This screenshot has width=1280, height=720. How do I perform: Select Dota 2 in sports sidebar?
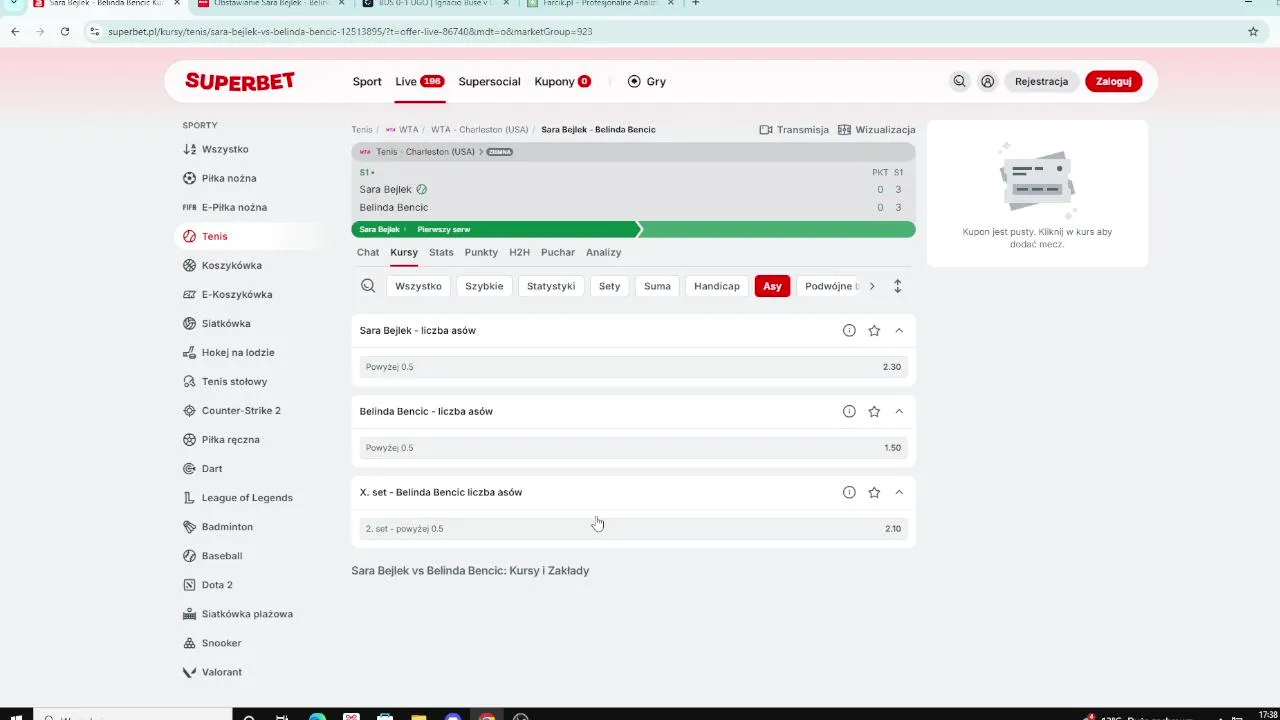tap(217, 584)
